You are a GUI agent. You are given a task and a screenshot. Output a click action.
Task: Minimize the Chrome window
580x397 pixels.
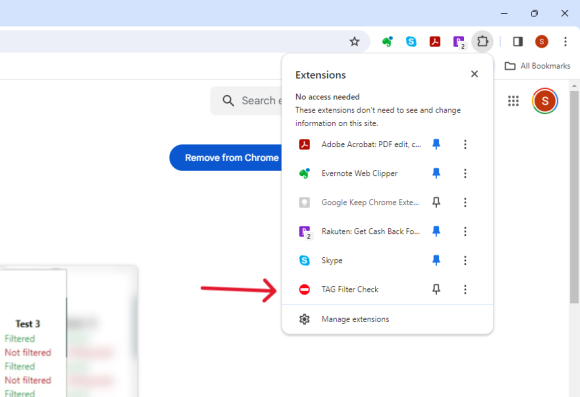[x=504, y=13]
